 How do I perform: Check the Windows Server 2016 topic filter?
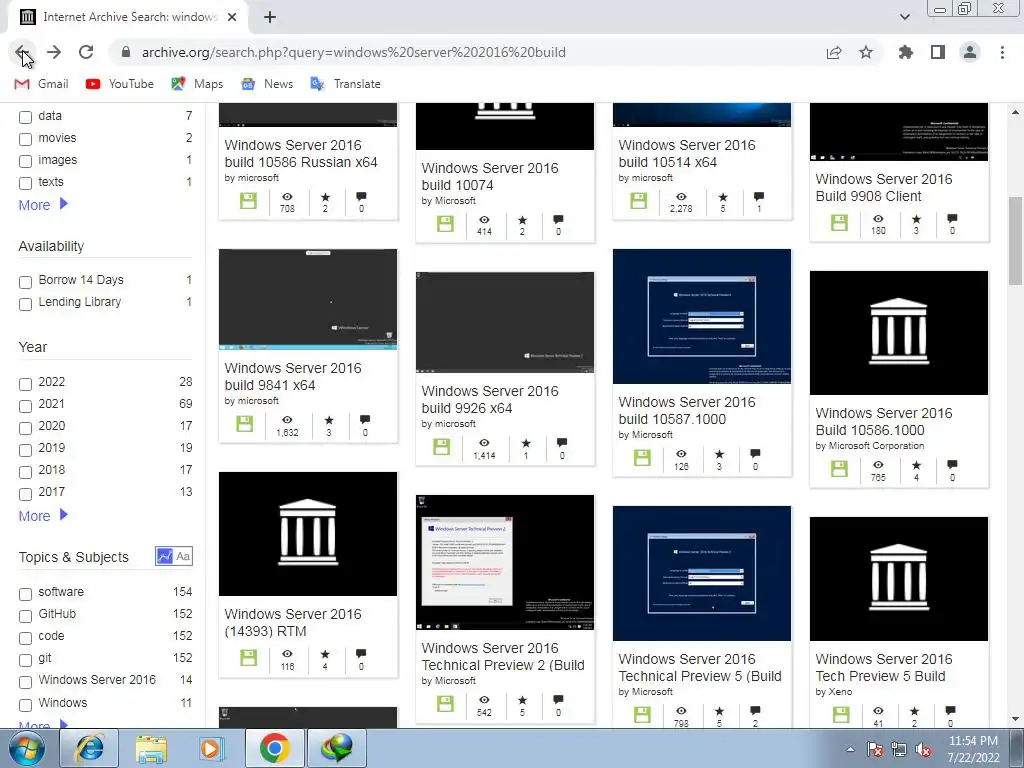tap(25, 682)
